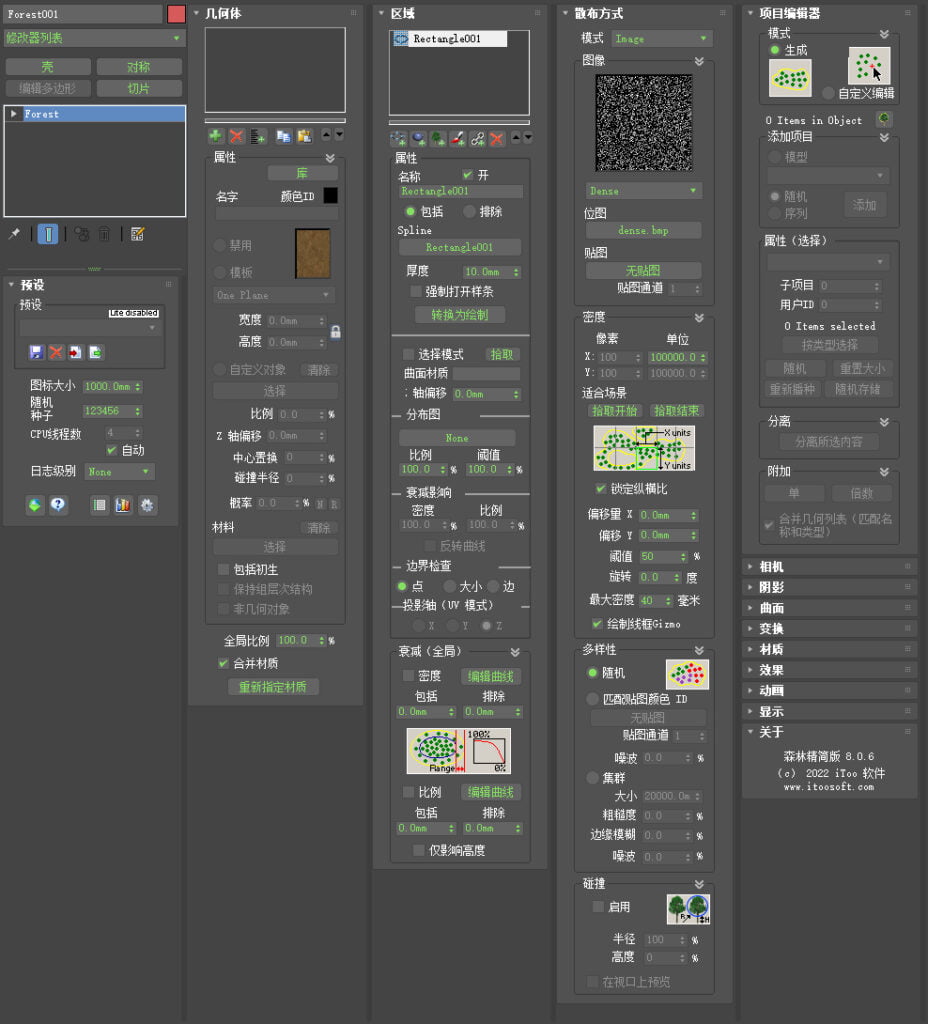
Task: Uncheck the 锁定纵横比 checkbox
Action: pos(600,489)
